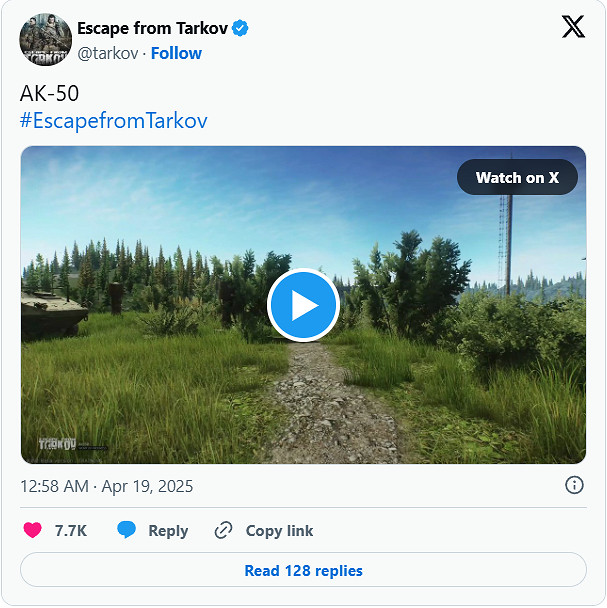Open the #EscapefromTarkov hashtag
This screenshot has height=608, width=607.
click(113, 121)
